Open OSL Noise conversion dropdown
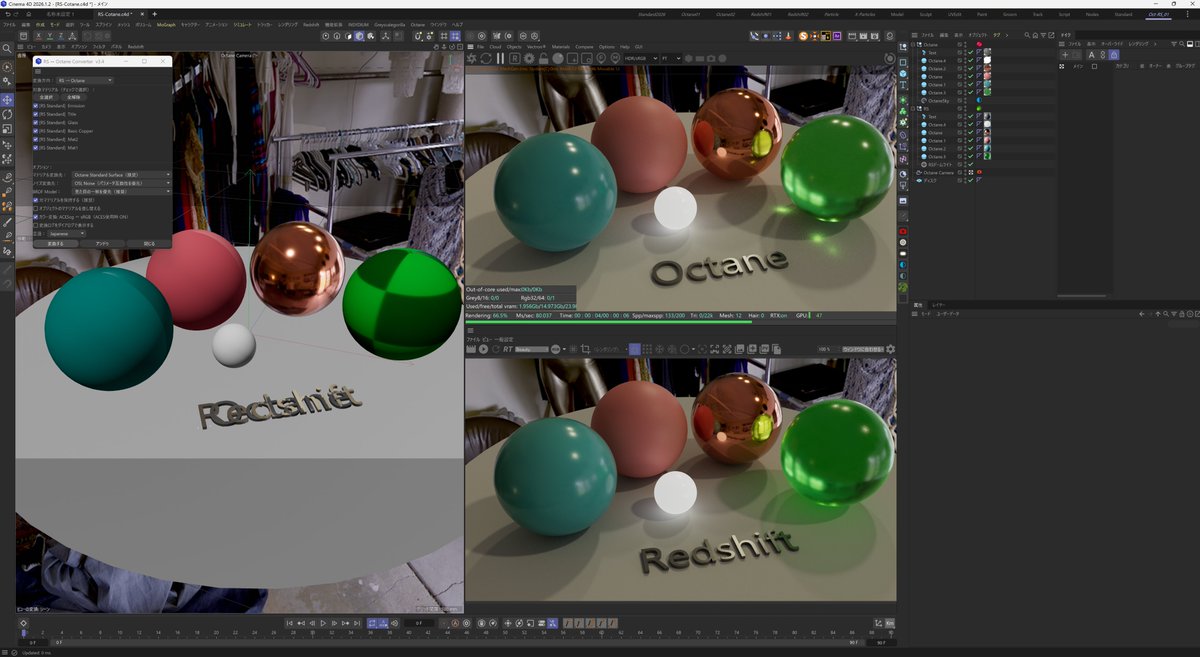 click(121, 183)
